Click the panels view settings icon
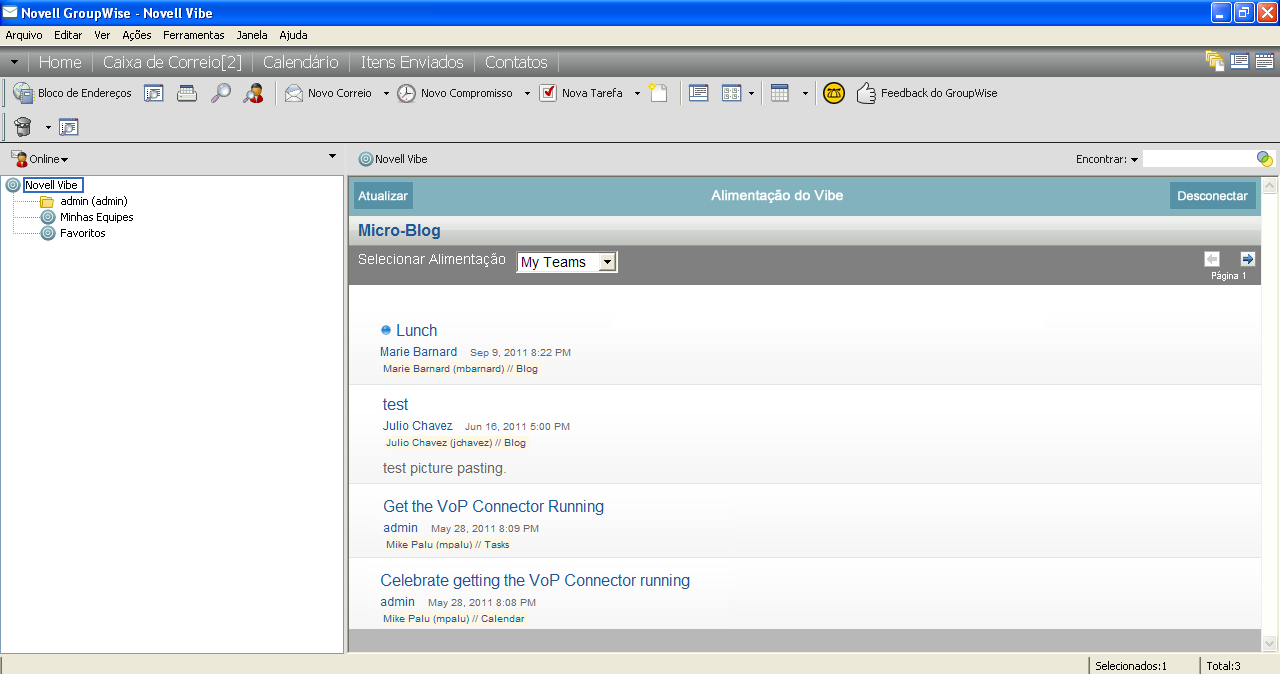 [x=731, y=93]
